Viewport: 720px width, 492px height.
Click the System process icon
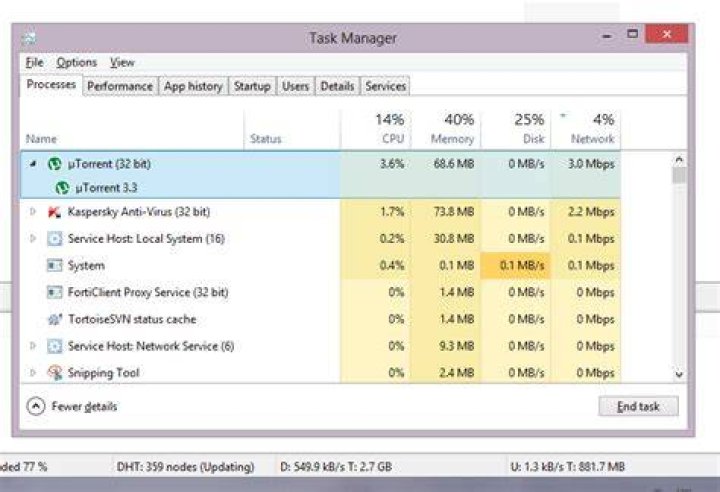(x=54, y=266)
